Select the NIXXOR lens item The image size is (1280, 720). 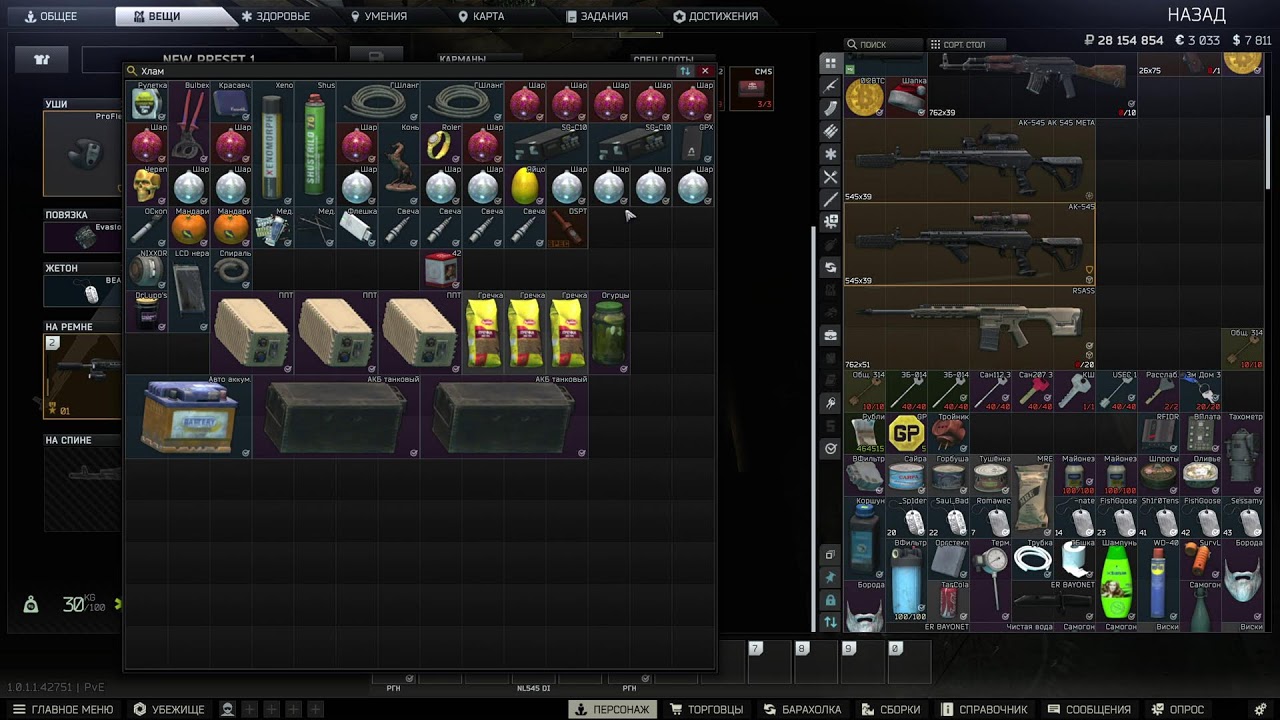147,270
